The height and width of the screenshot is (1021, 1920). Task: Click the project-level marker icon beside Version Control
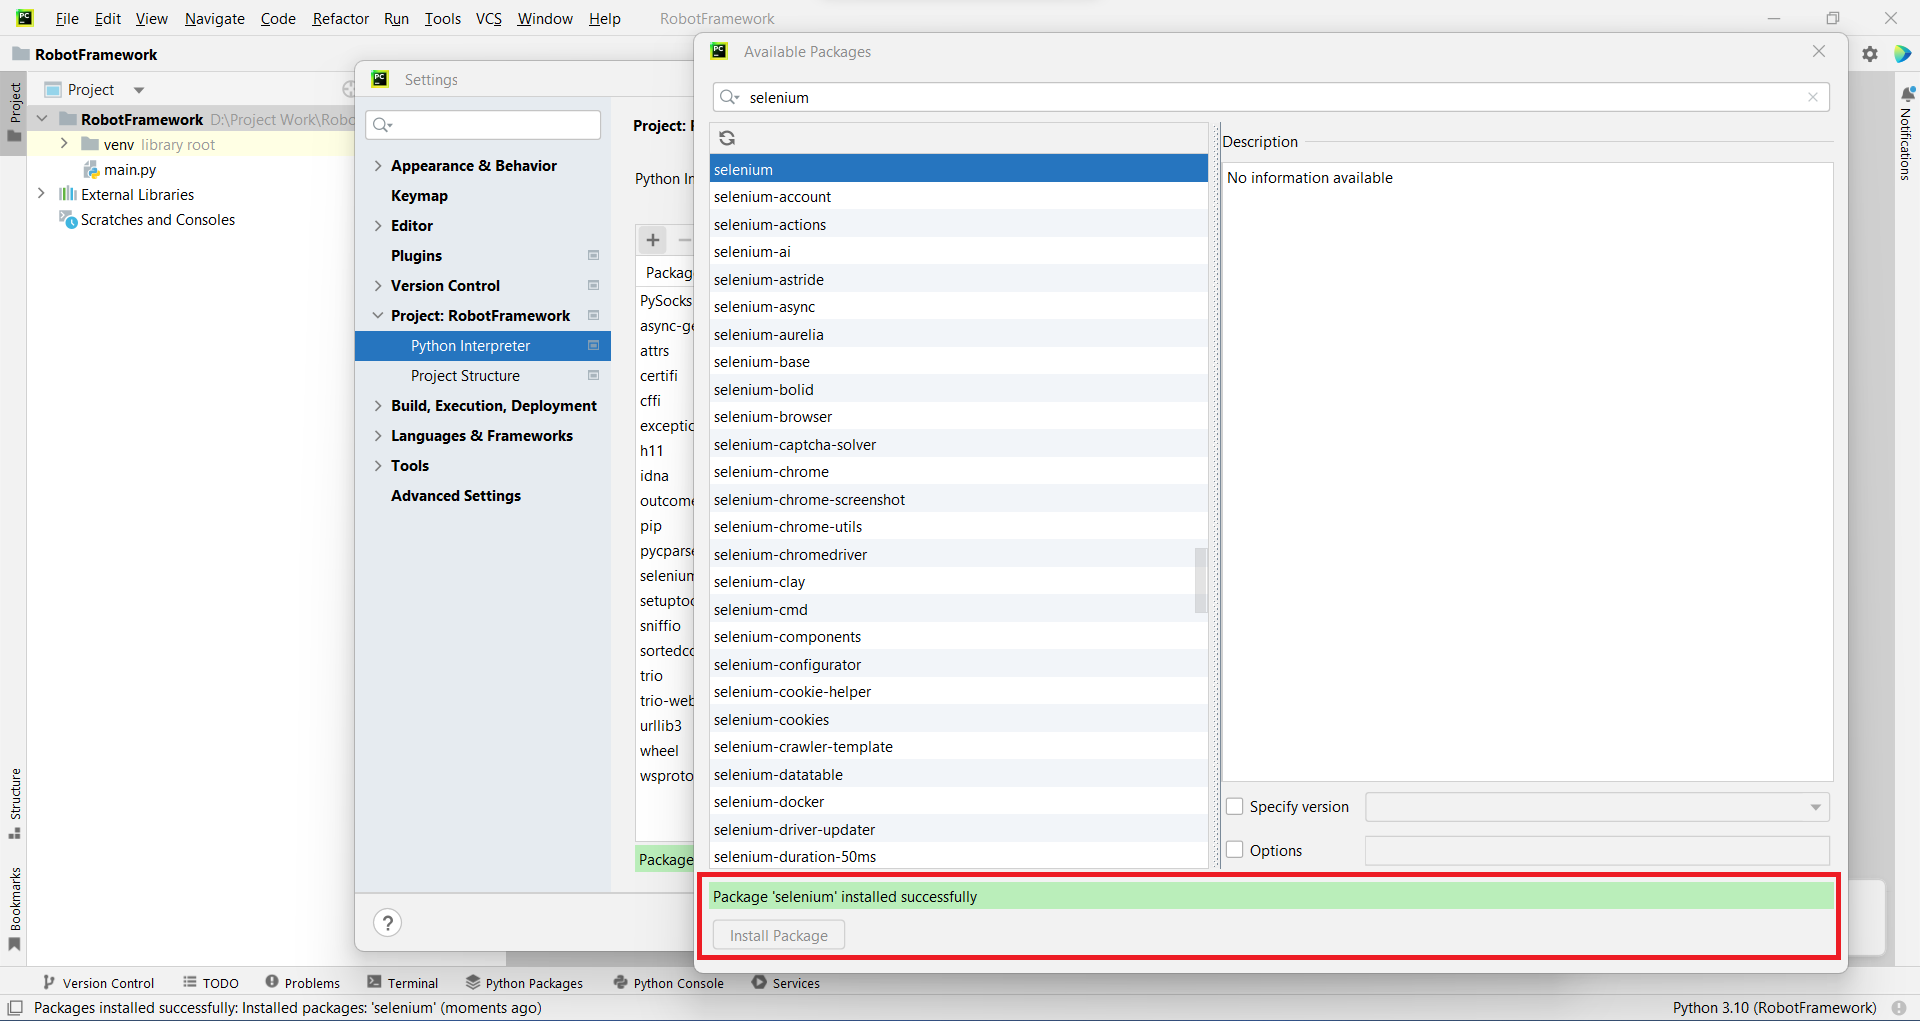pos(593,285)
